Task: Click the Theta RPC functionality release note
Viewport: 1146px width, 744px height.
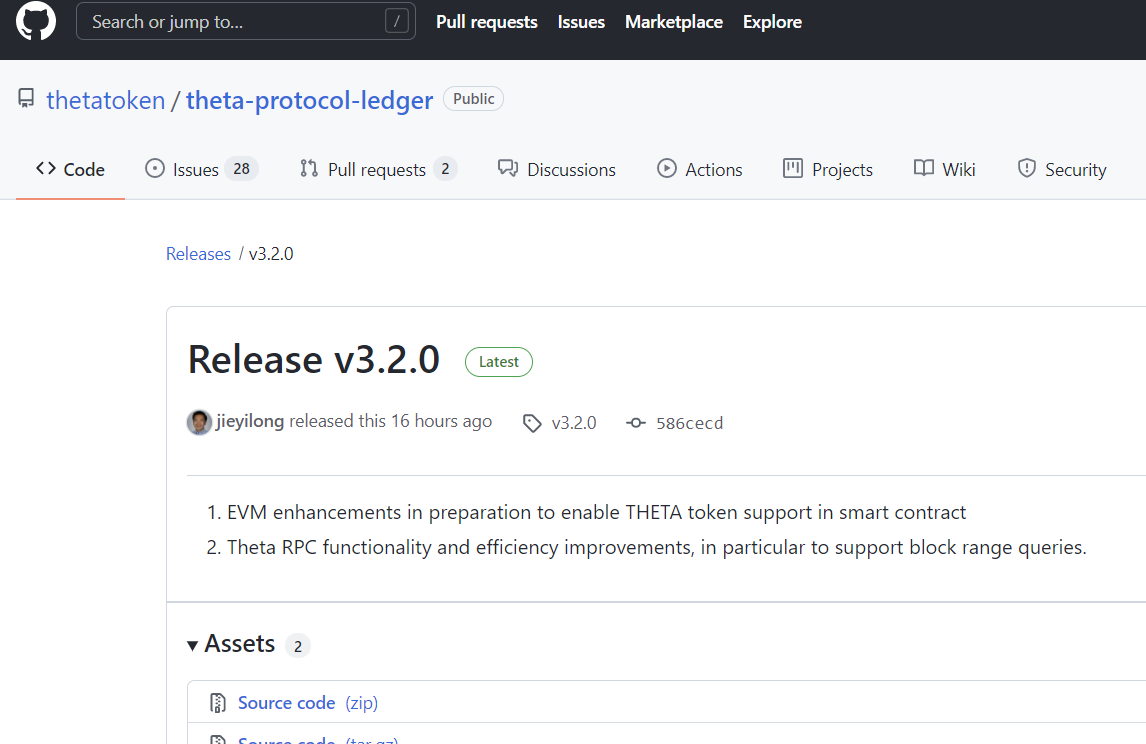Action: tap(656, 547)
